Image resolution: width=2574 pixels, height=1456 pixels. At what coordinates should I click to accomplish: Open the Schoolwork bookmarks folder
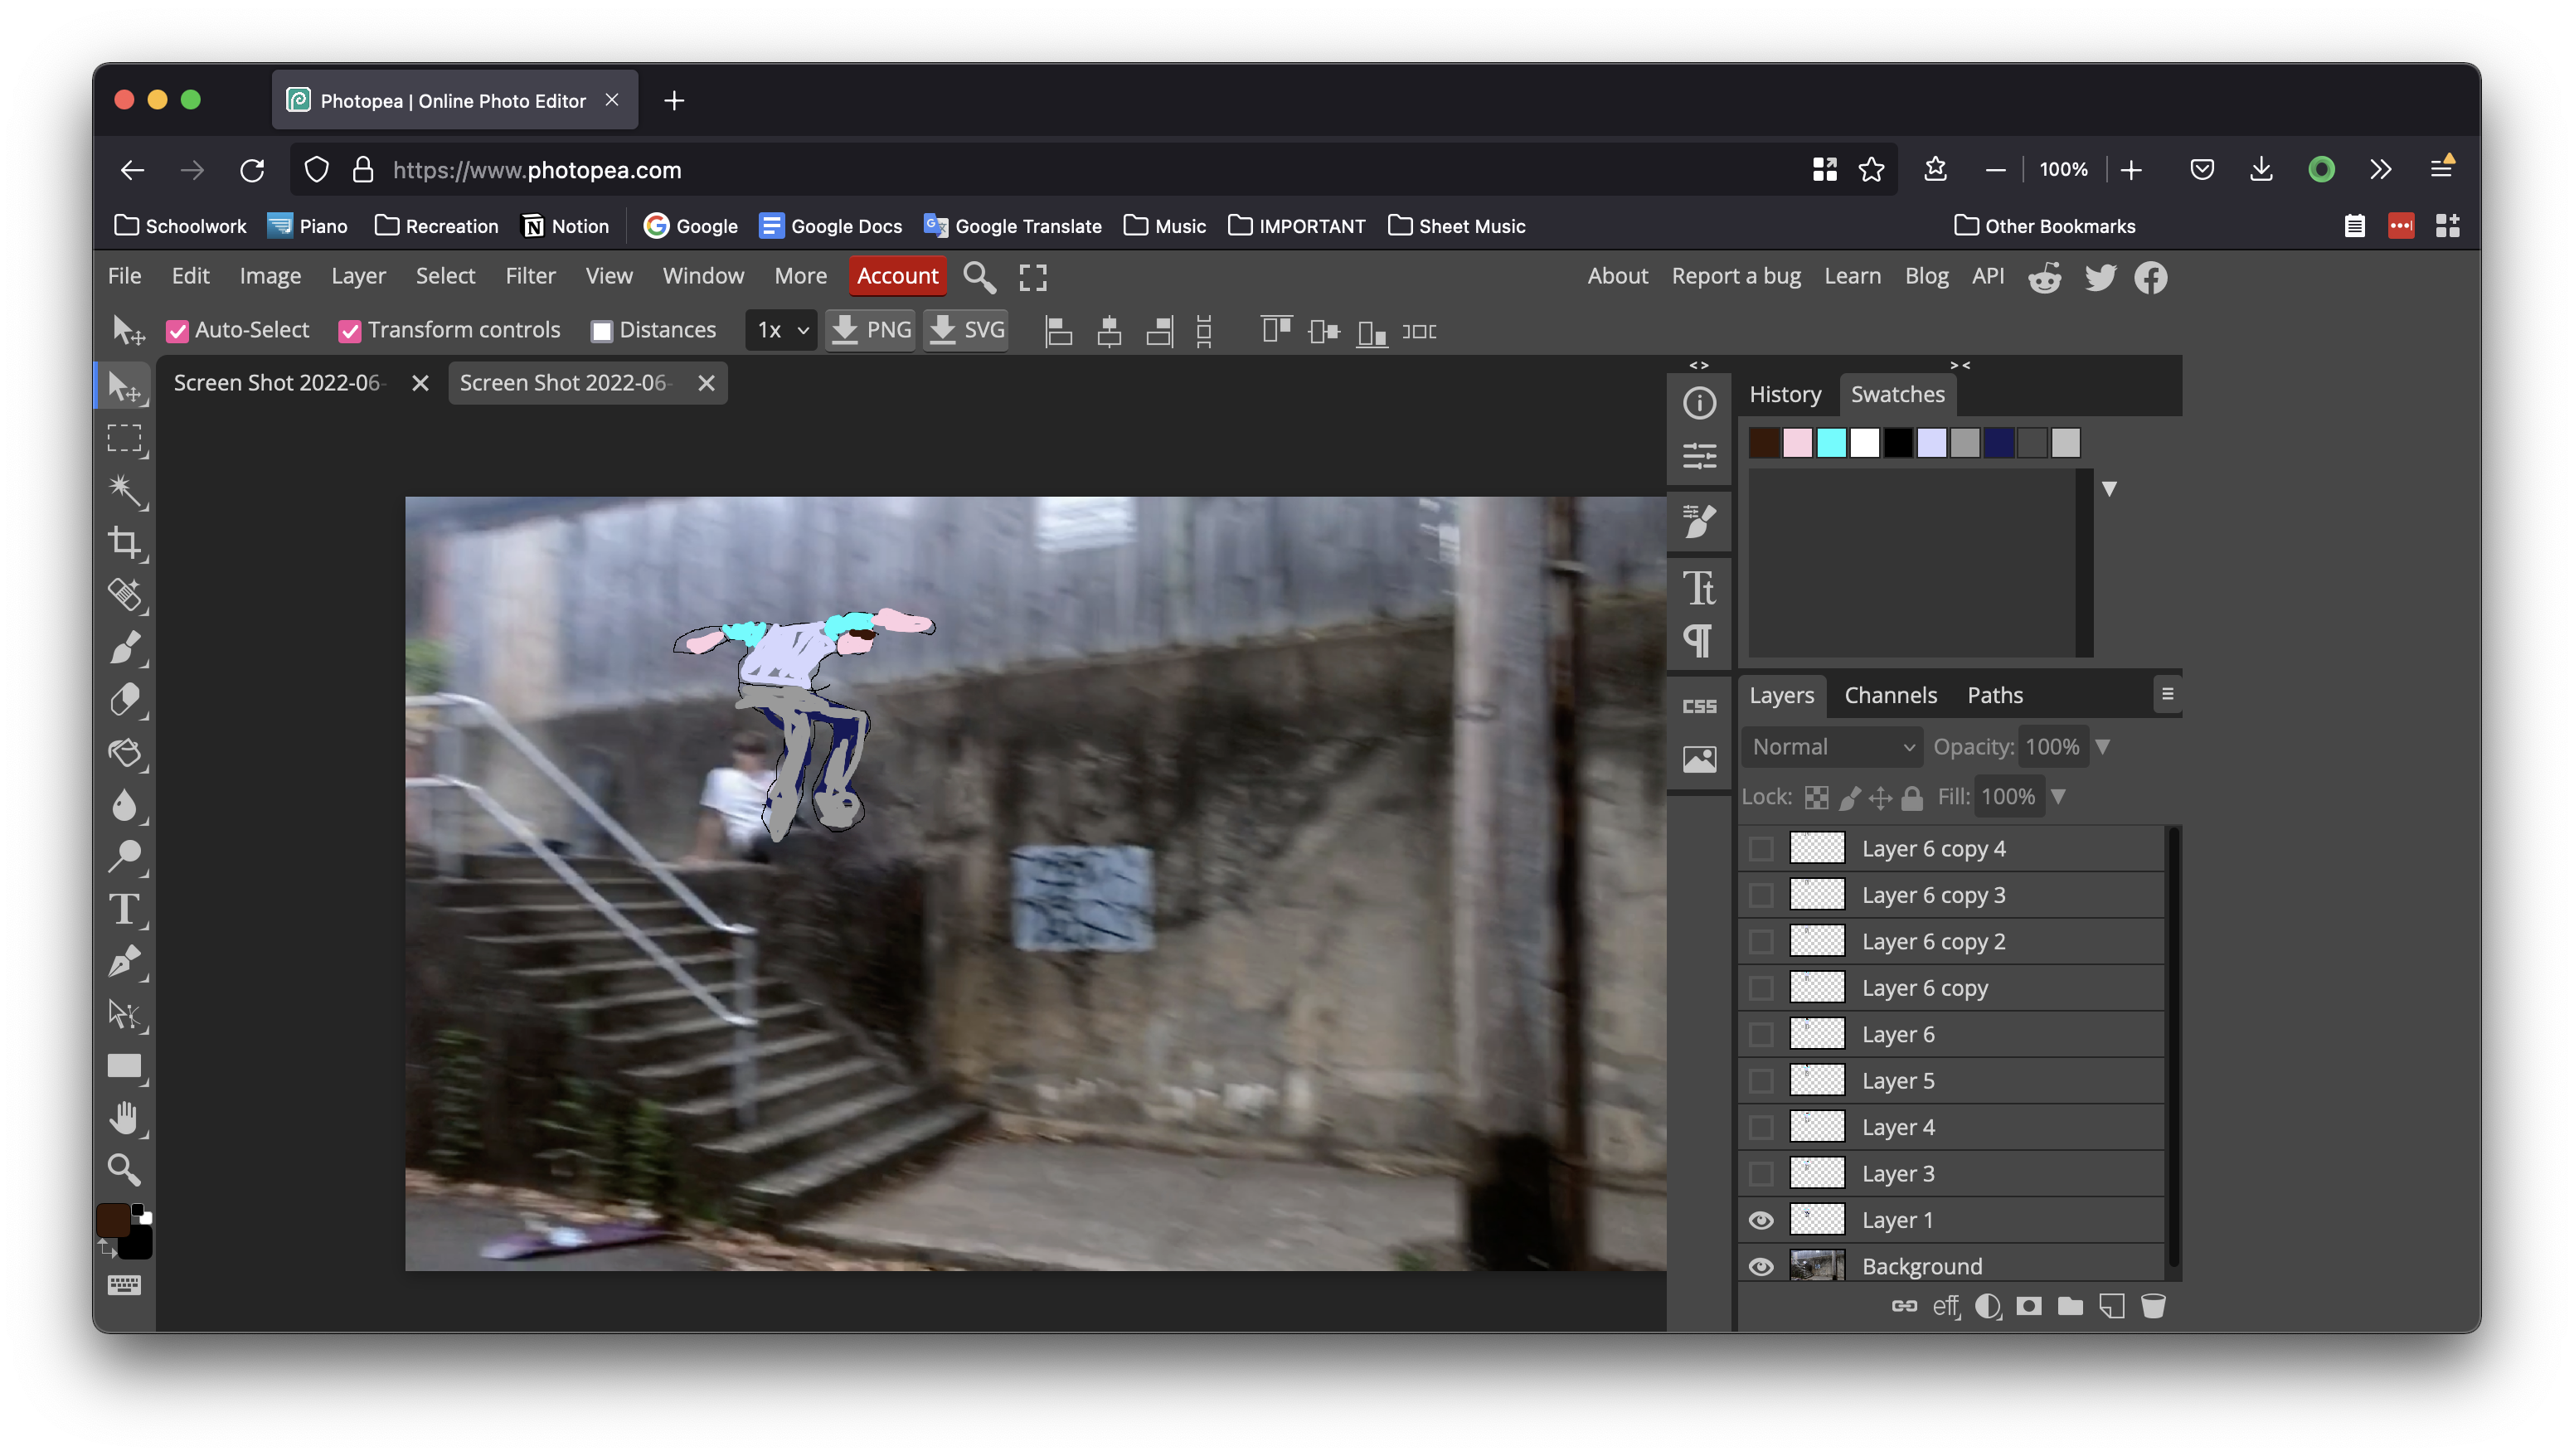(181, 226)
